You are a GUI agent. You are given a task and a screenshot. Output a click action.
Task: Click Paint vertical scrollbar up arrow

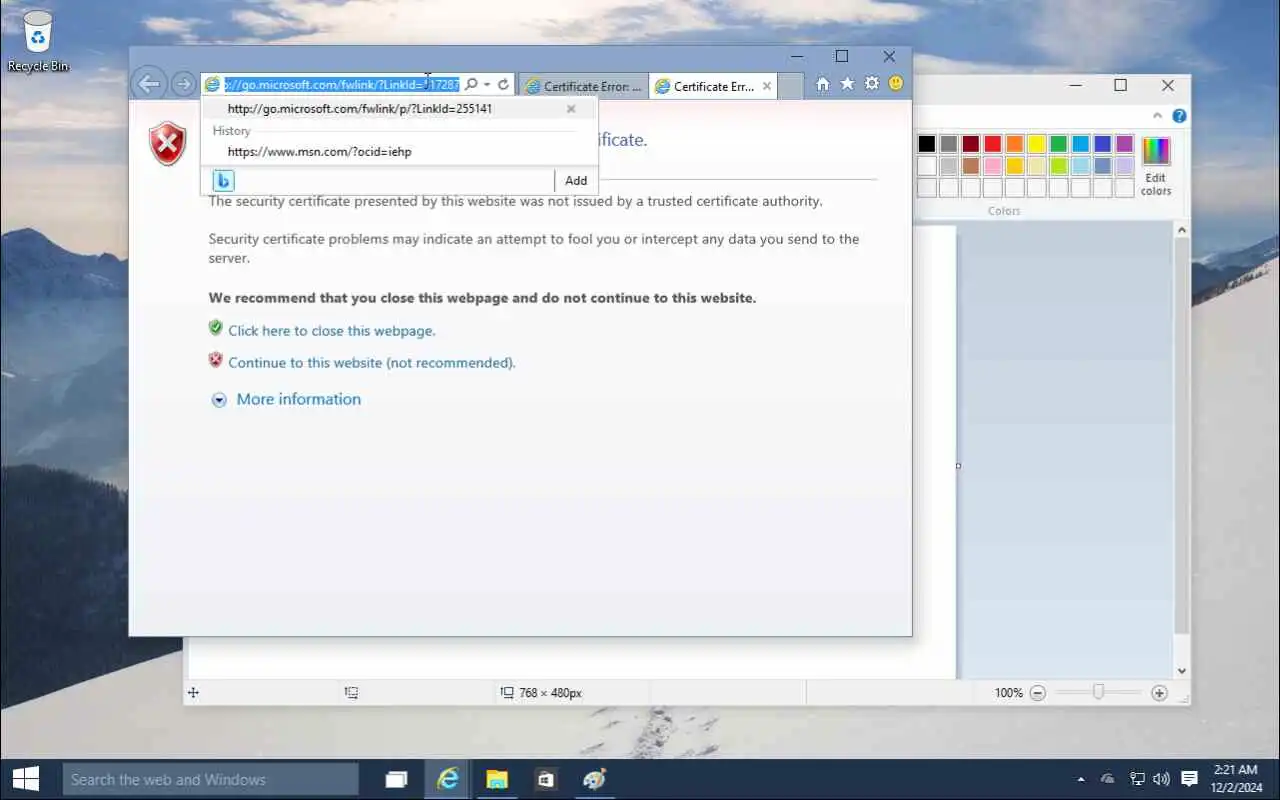(1182, 230)
